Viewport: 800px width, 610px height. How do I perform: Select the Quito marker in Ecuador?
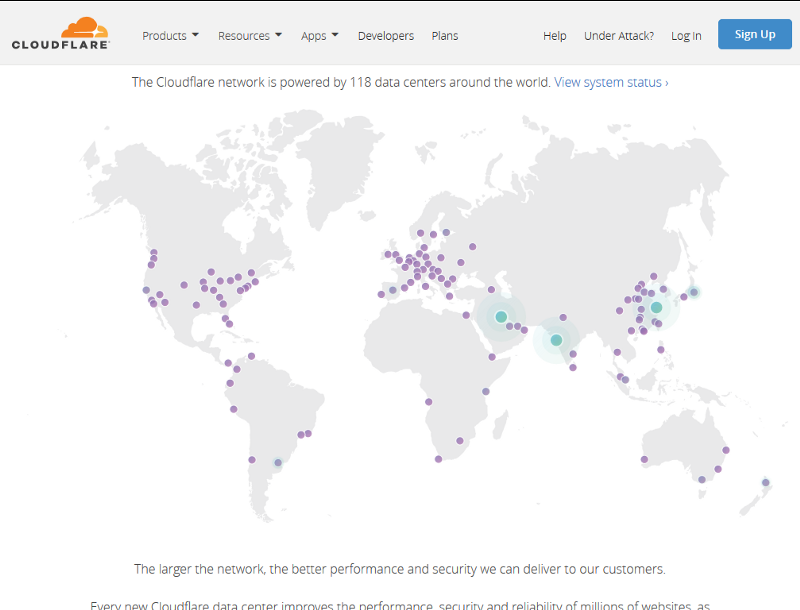[x=230, y=383]
